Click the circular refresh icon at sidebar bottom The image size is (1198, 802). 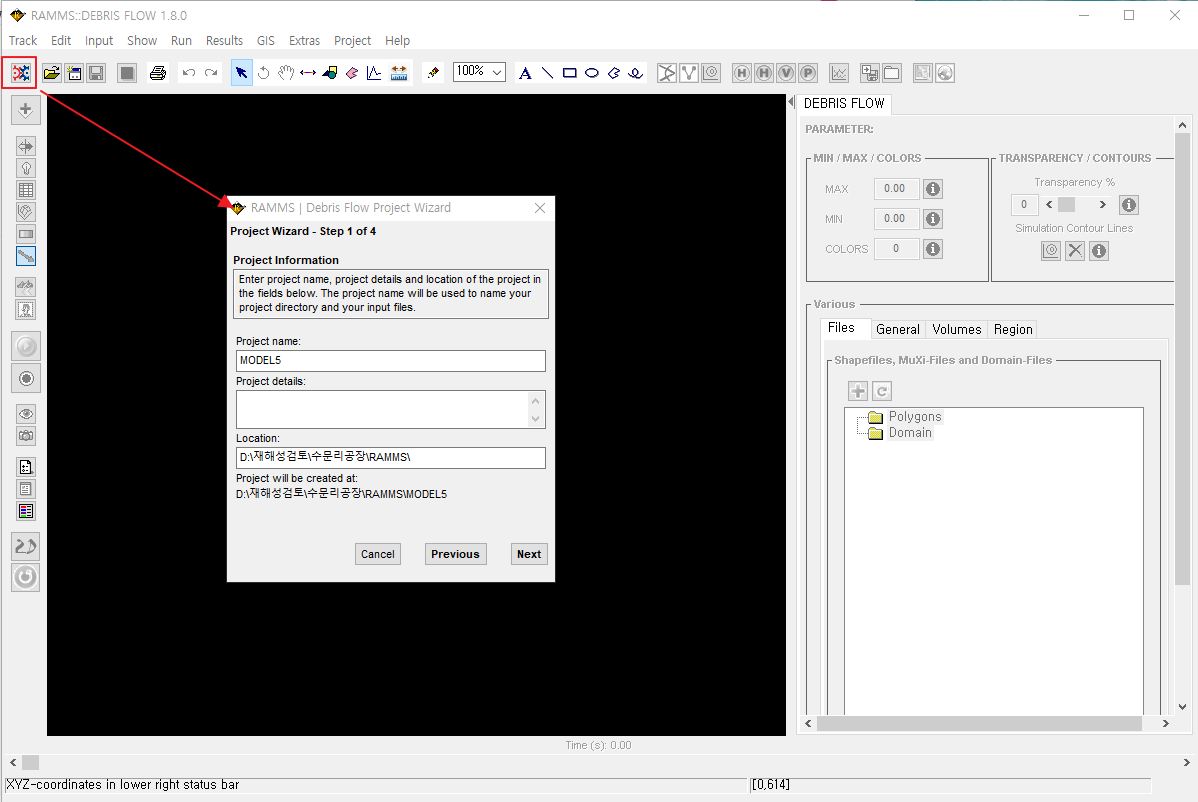(25, 577)
